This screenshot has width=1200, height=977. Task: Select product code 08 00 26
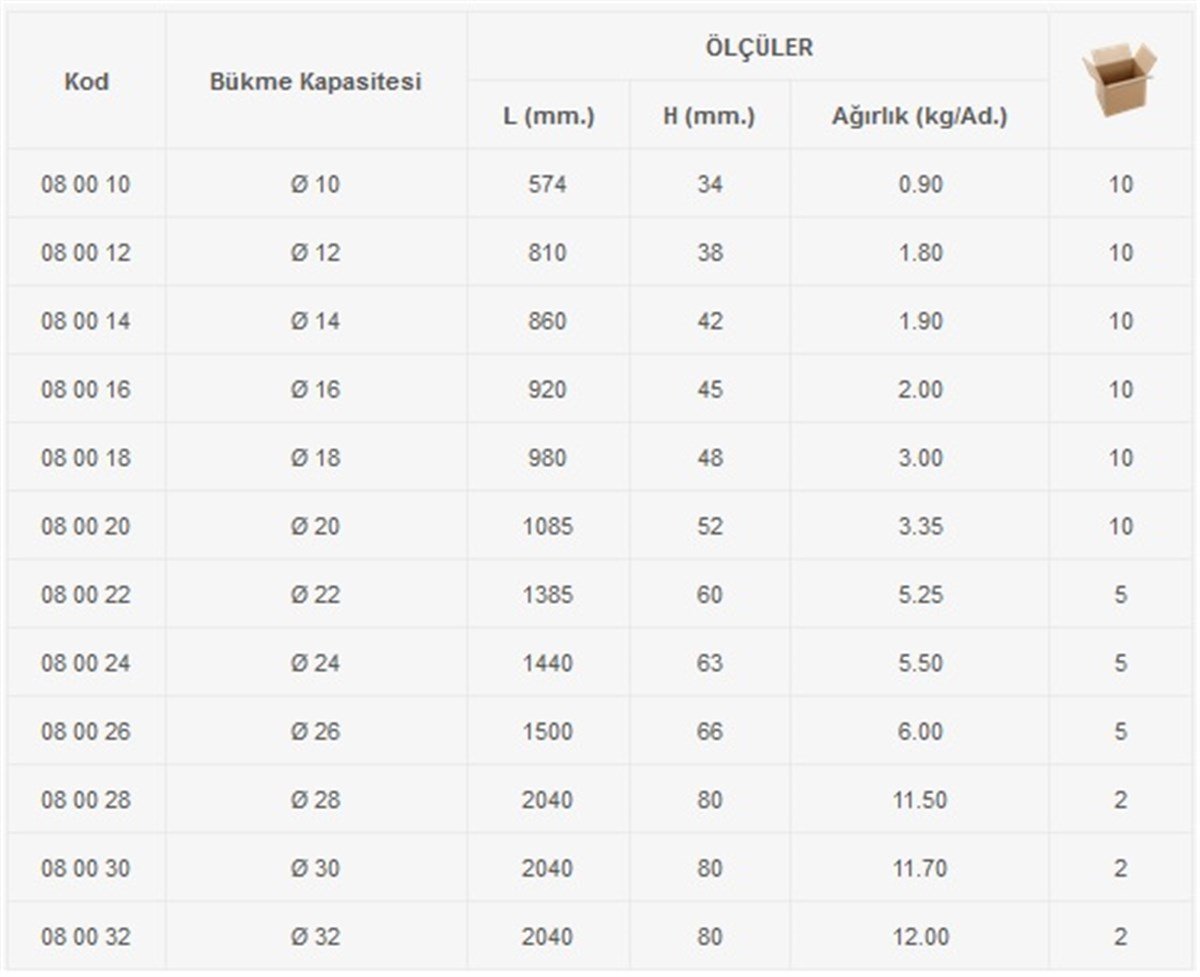[86, 731]
